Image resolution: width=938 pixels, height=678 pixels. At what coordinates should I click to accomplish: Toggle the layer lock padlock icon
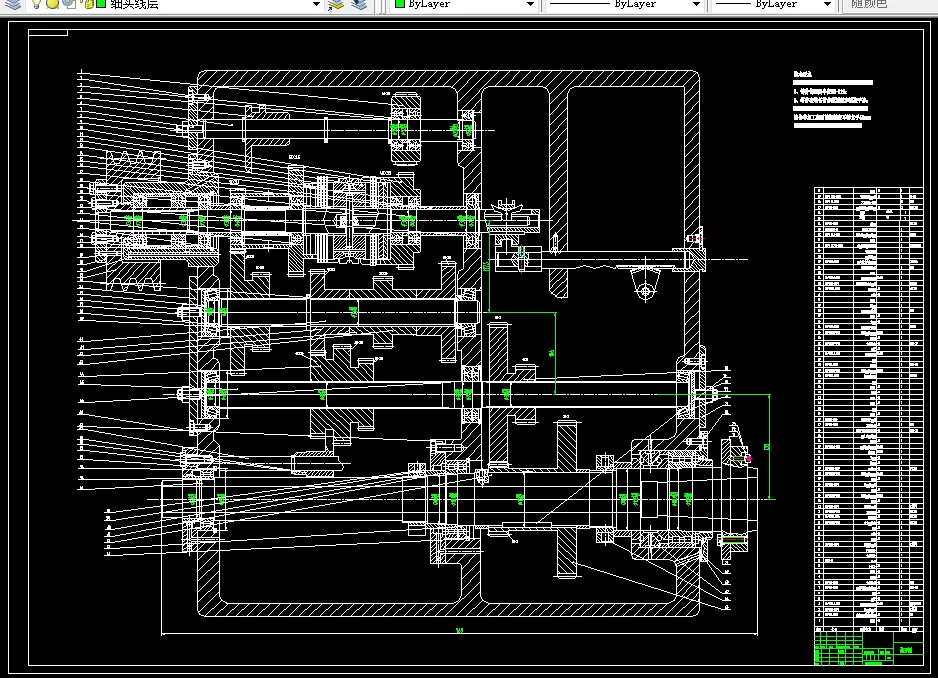87,4
